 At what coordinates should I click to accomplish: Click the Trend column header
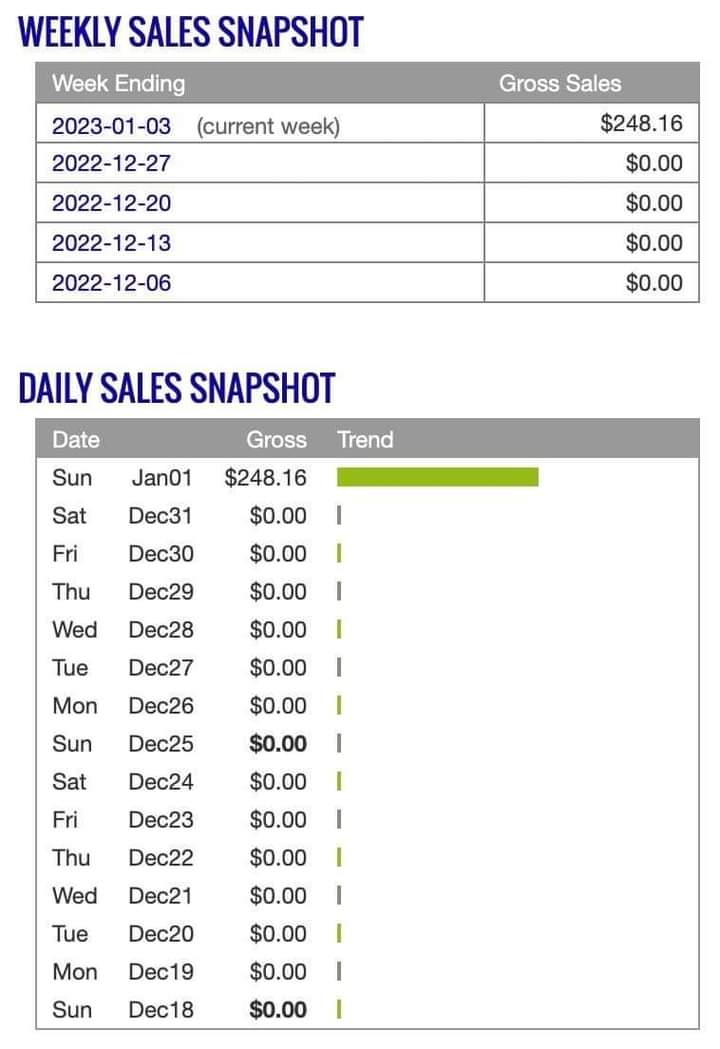tap(365, 439)
